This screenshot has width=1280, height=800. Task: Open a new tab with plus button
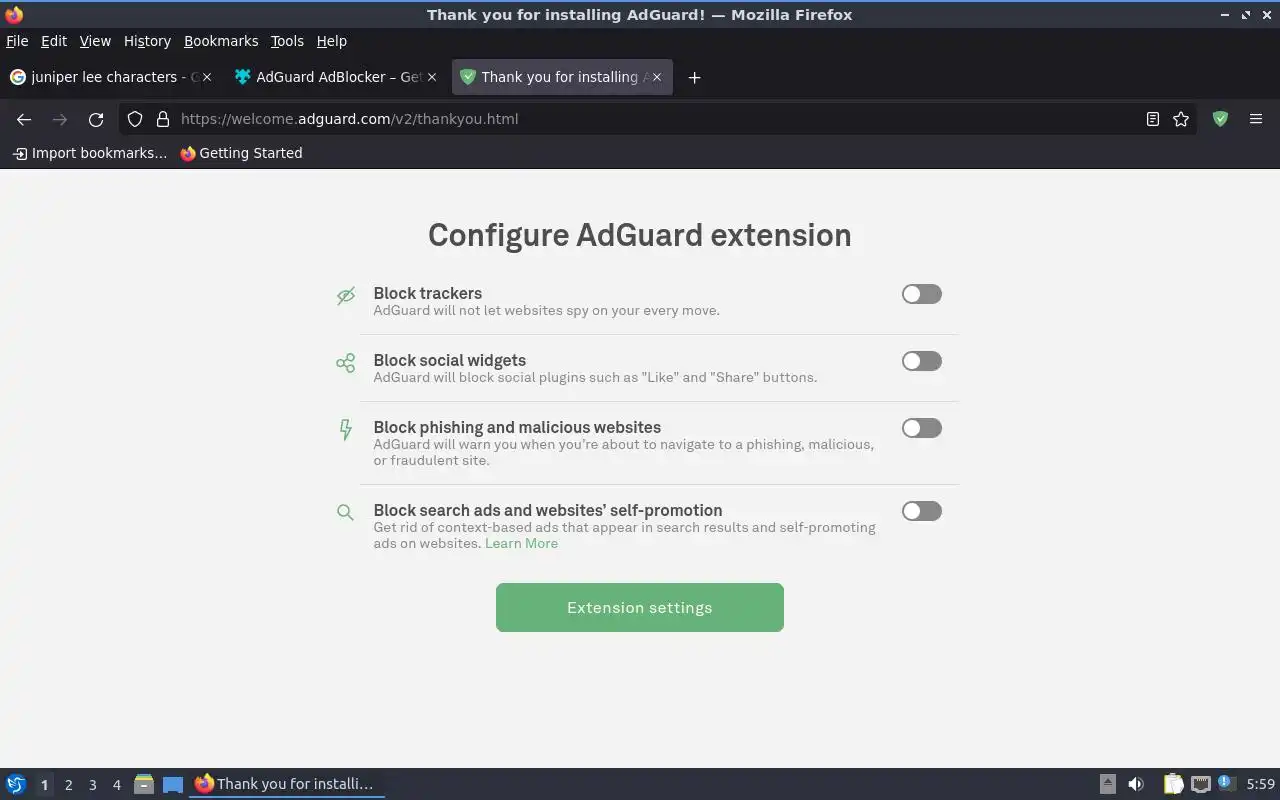tap(694, 77)
